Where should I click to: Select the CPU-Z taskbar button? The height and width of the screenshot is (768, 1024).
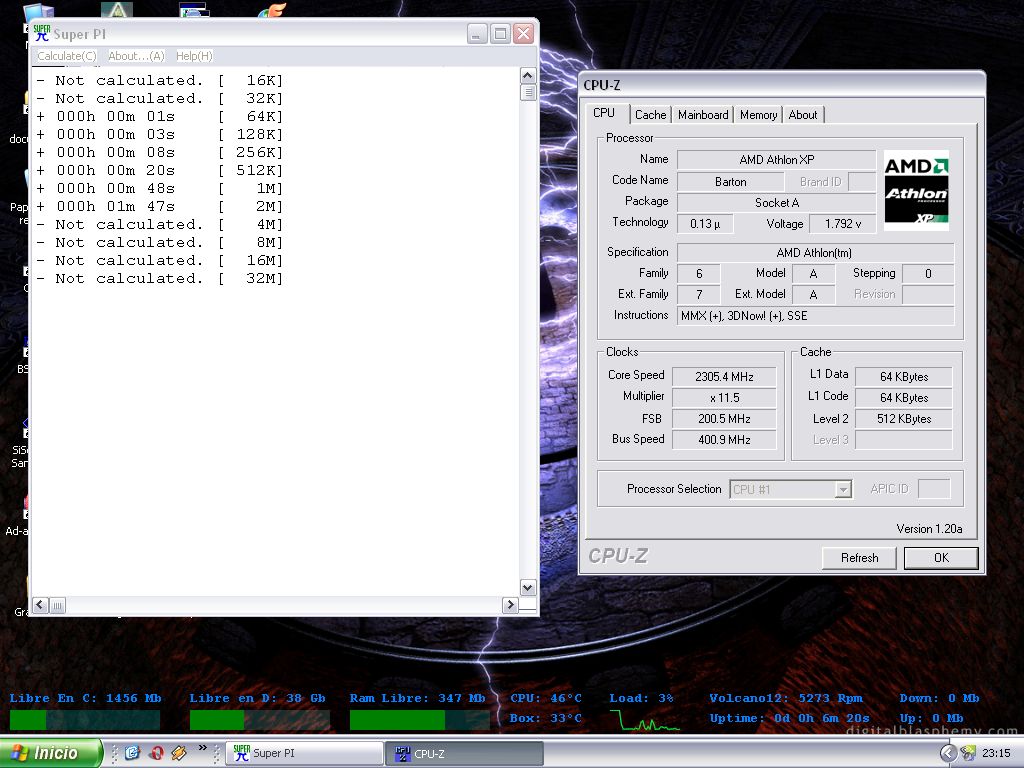464,753
